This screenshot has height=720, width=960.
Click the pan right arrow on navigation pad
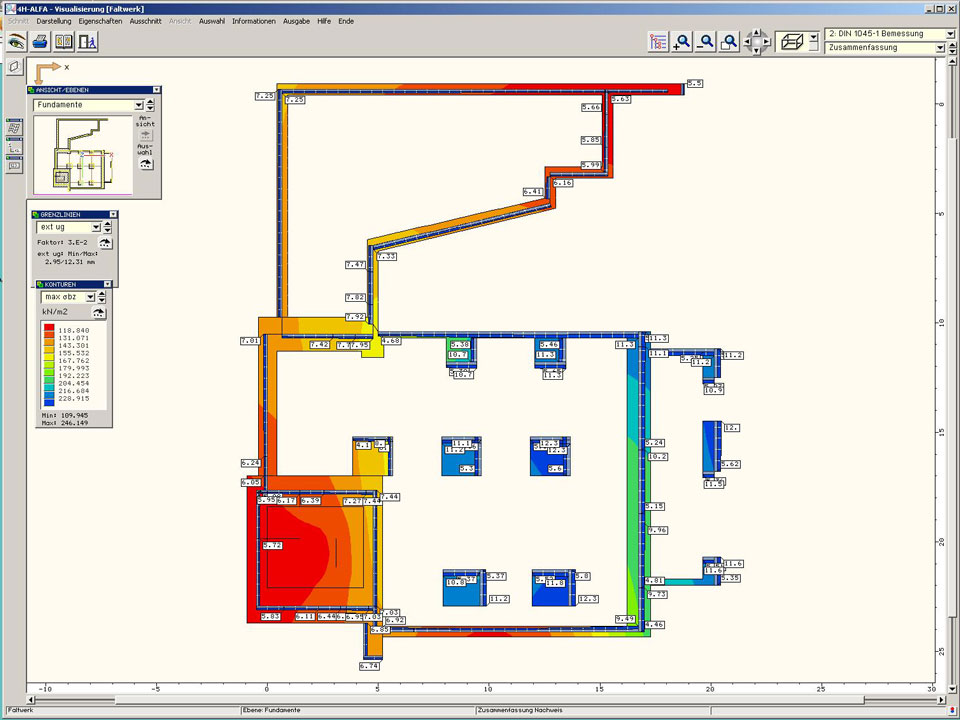coord(768,42)
